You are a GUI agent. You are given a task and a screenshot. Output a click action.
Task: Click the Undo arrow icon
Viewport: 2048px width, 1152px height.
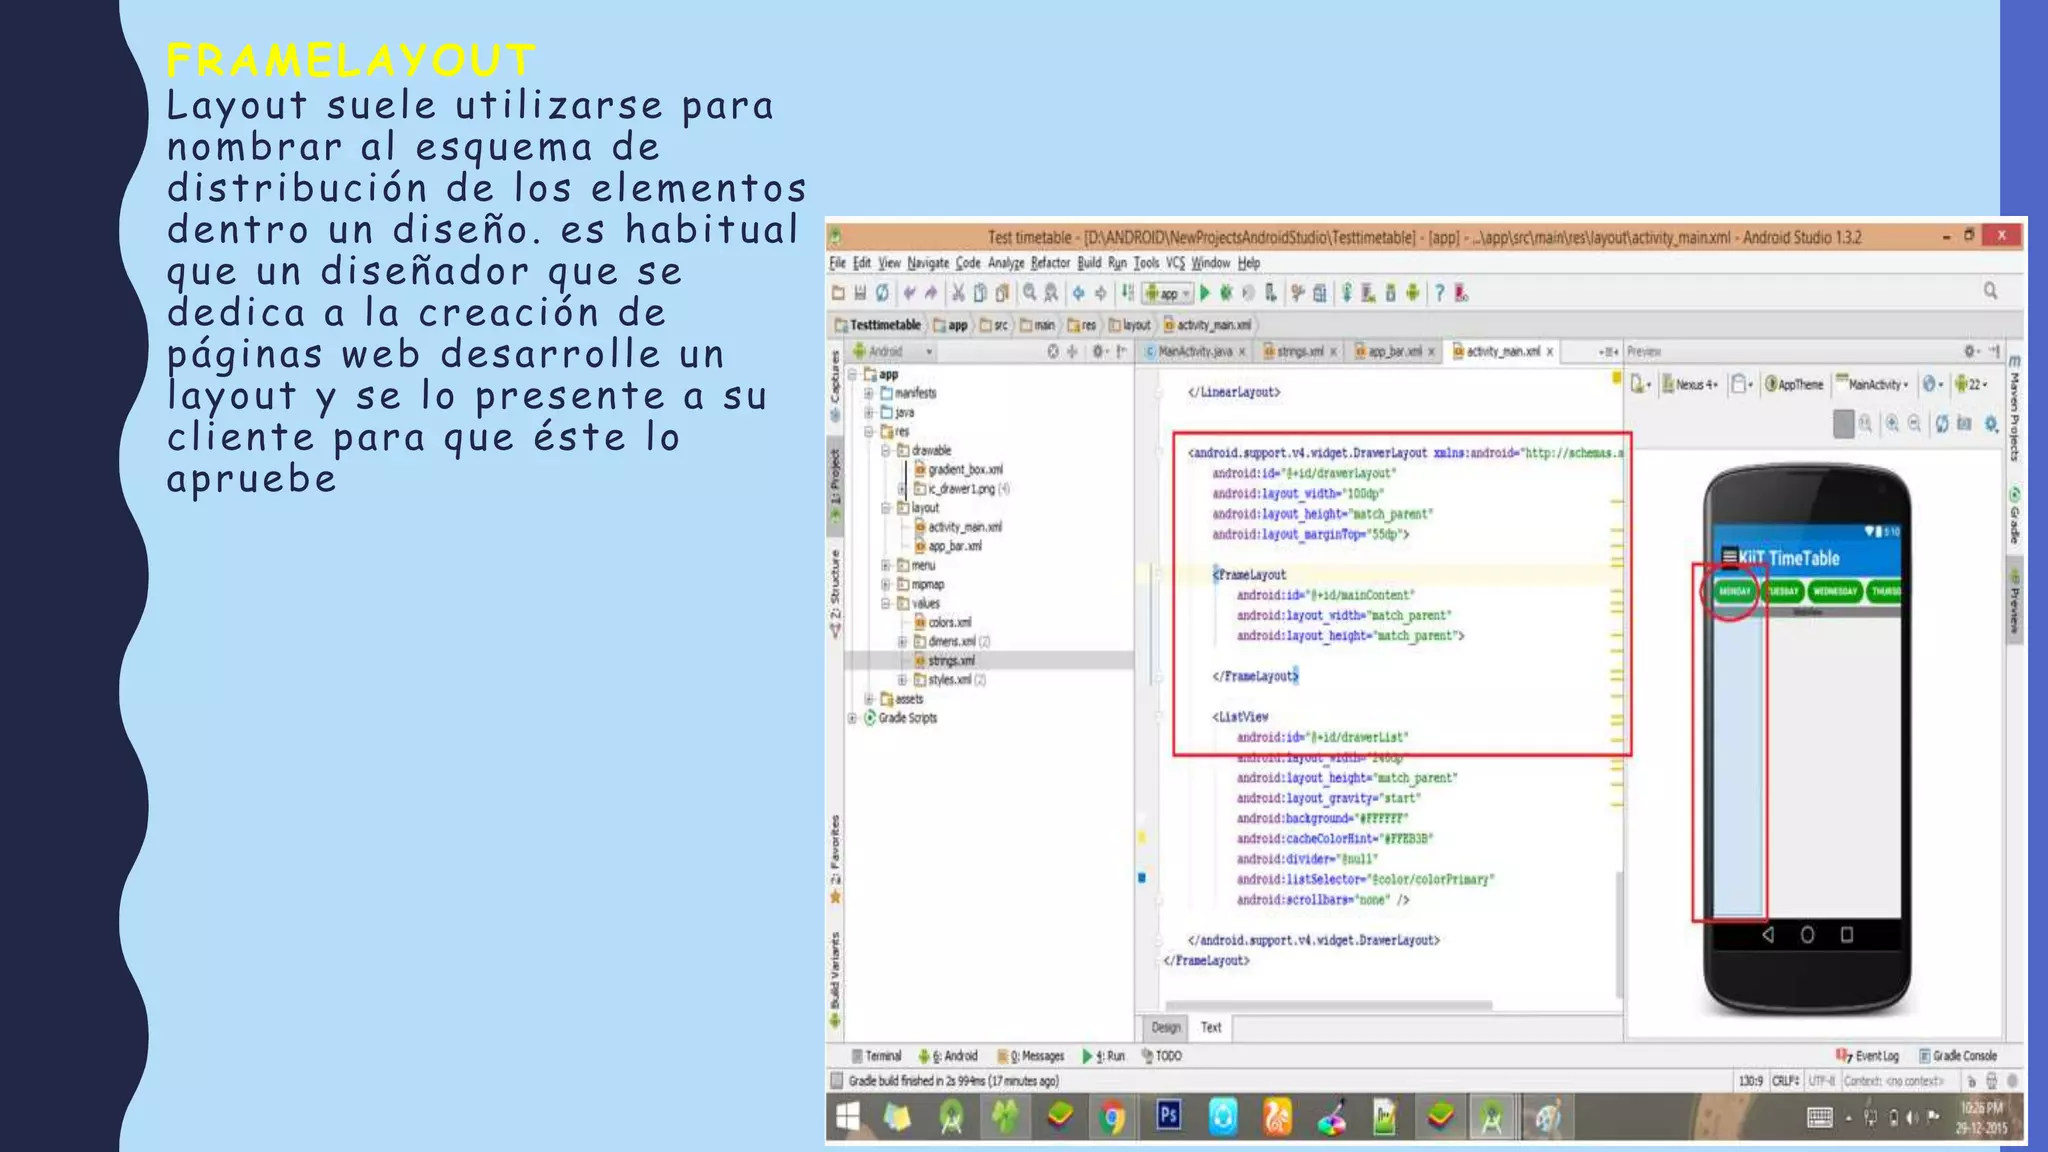[x=909, y=293]
